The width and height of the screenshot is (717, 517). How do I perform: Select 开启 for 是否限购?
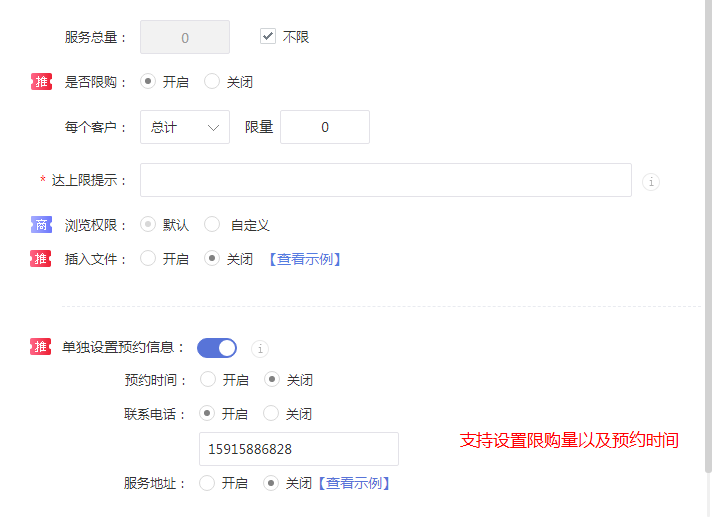pos(148,81)
